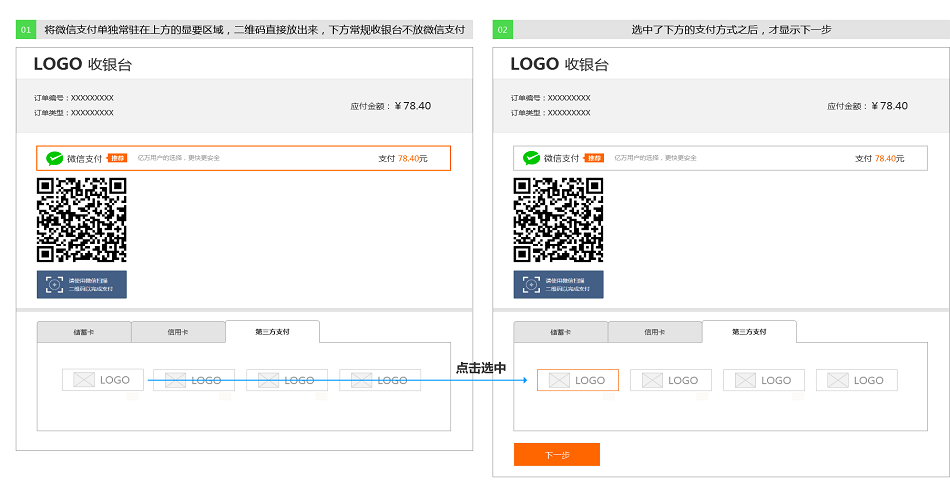Select the orange-outlined LOGO payment option in mockup 02
The image size is (950, 497).
577,380
